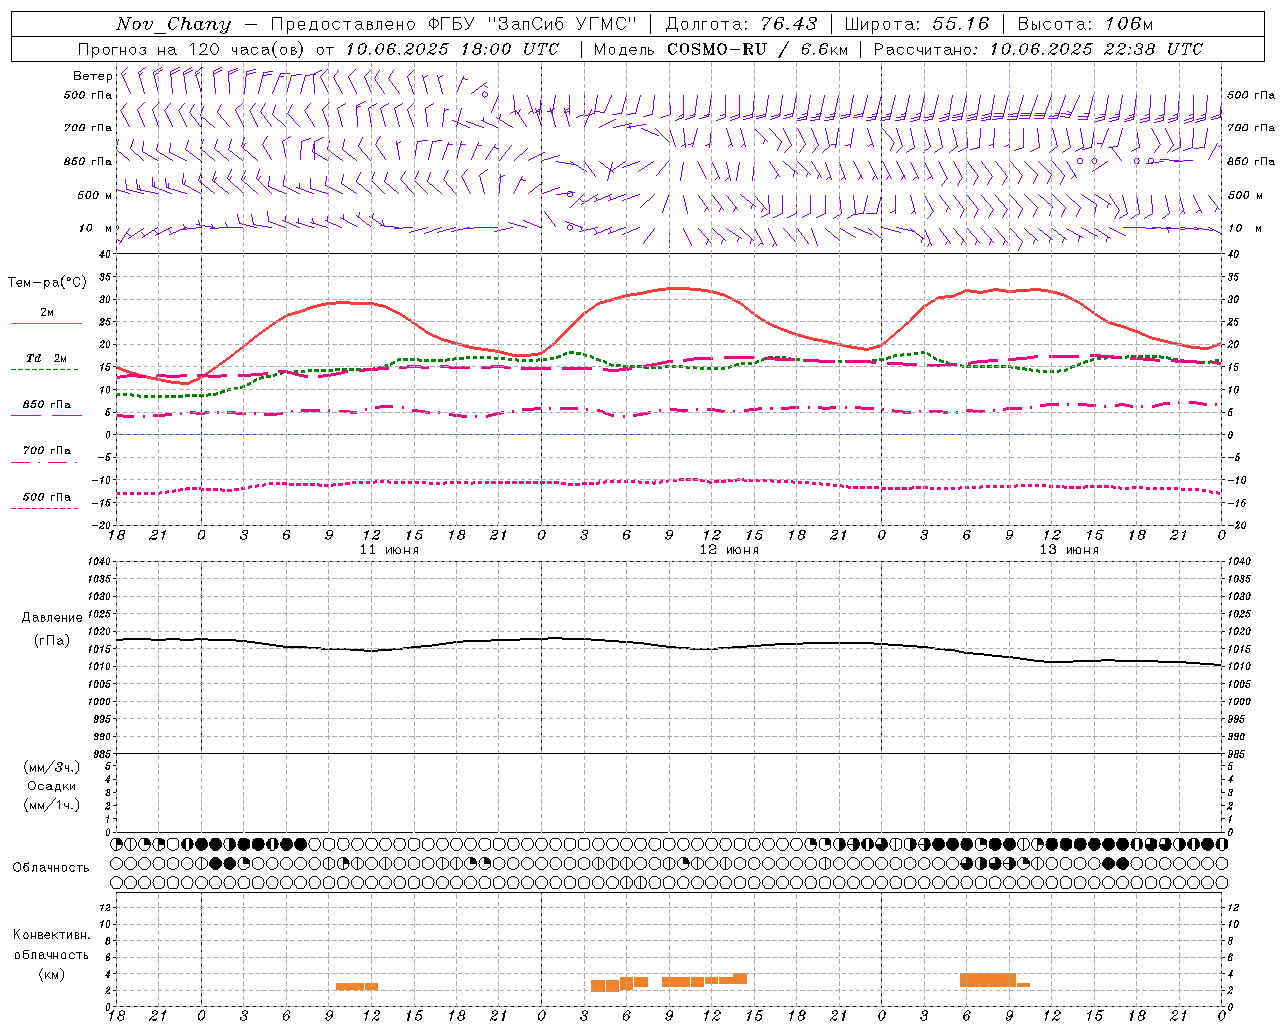The image size is (1280, 1024).
Task: Click the widest orange convective bar on 13 June
Action: (988, 980)
